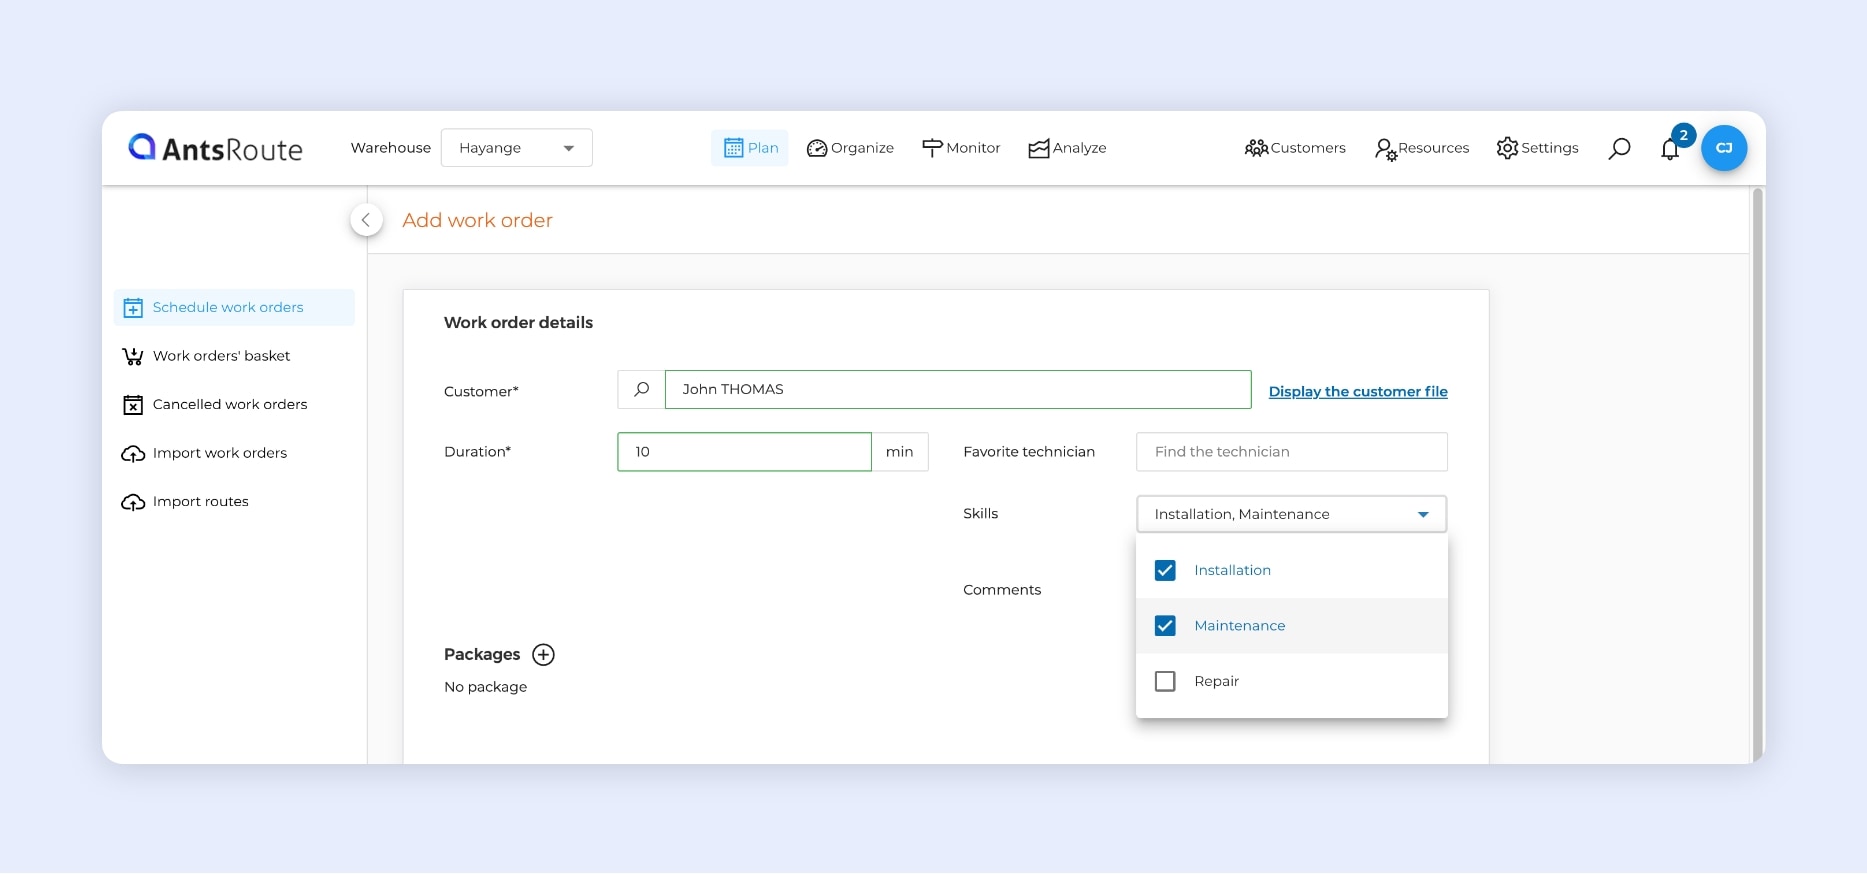Viewport: 1867px width, 874px height.
Task: Click the back arrow beside Add work order
Action: [366, 220]
